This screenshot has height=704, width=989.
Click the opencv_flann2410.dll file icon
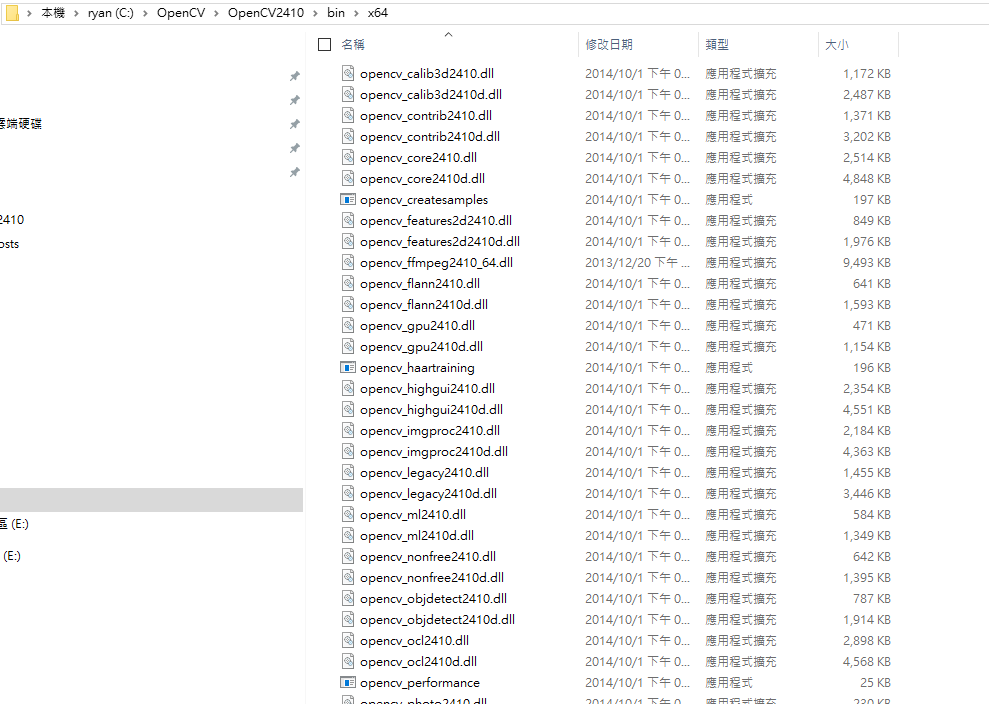pos(348,283)
